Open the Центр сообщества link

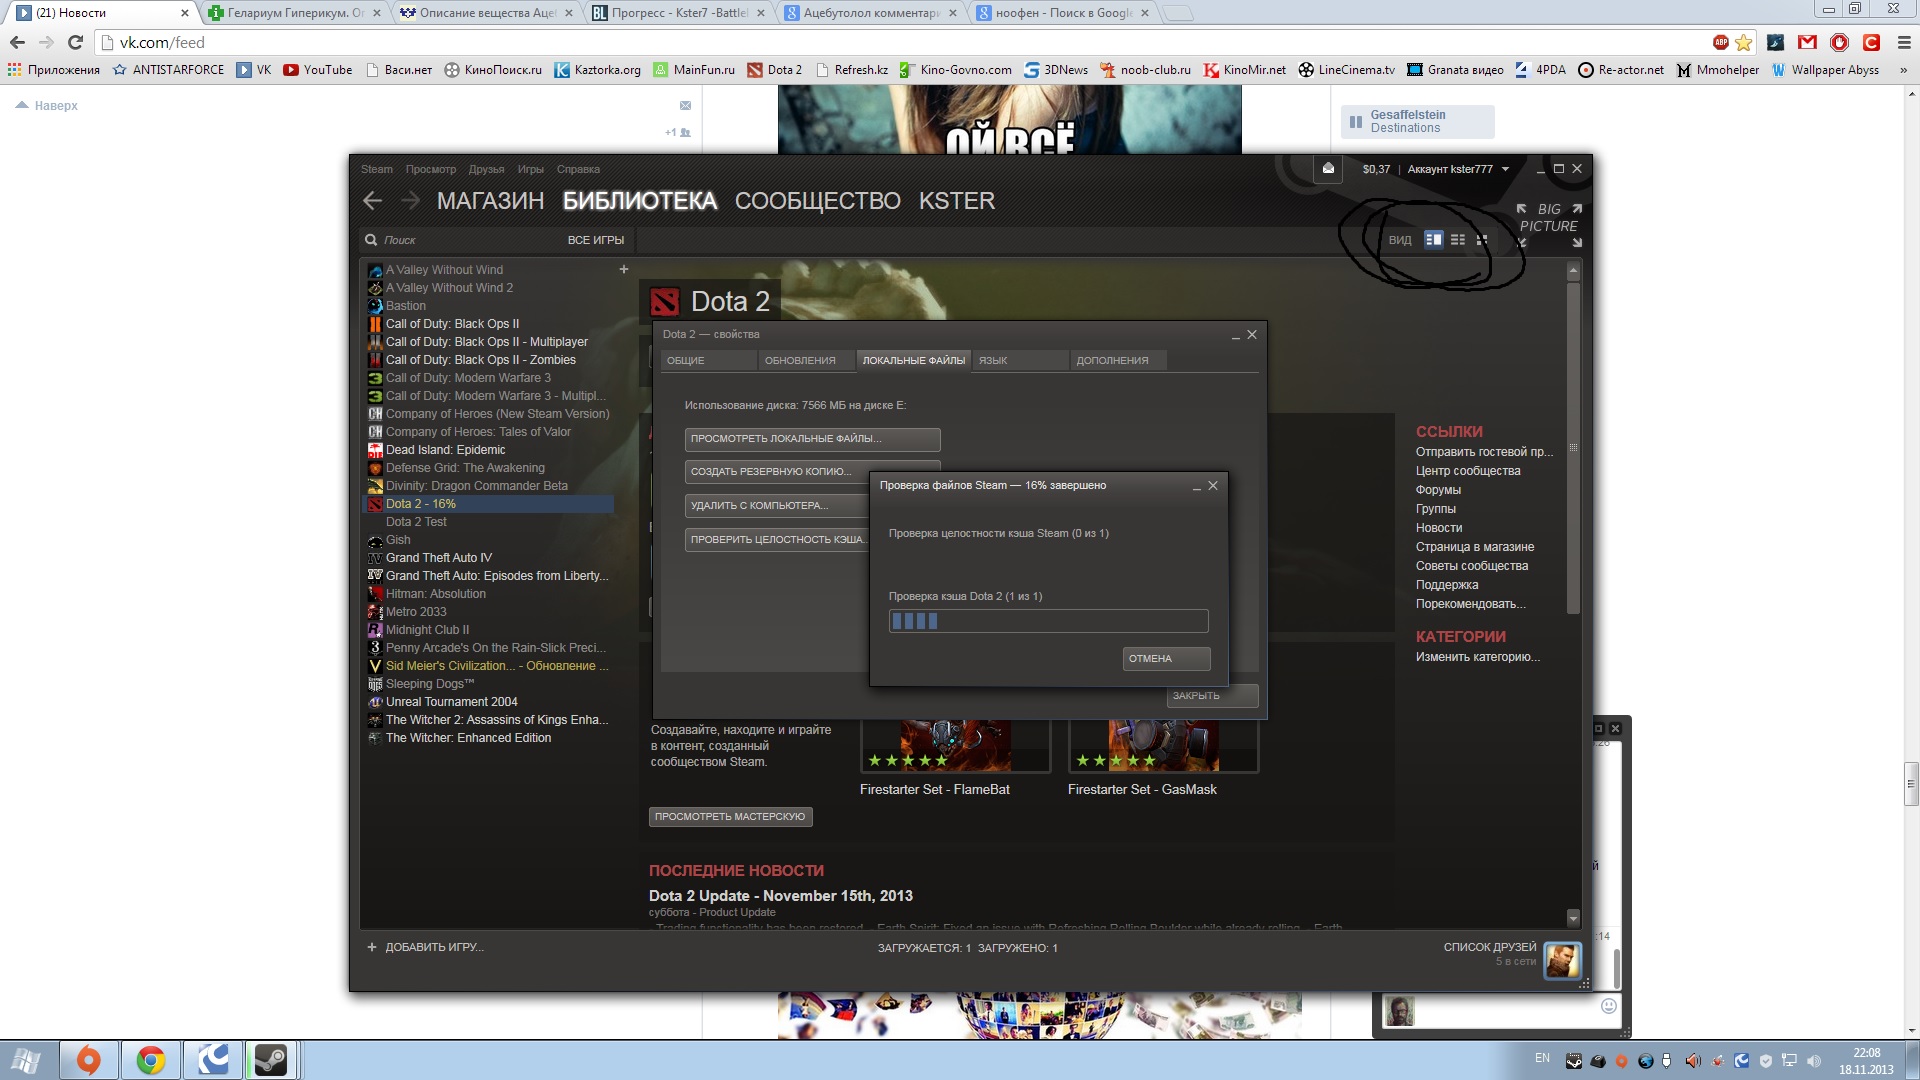(x=1467, y=471)
